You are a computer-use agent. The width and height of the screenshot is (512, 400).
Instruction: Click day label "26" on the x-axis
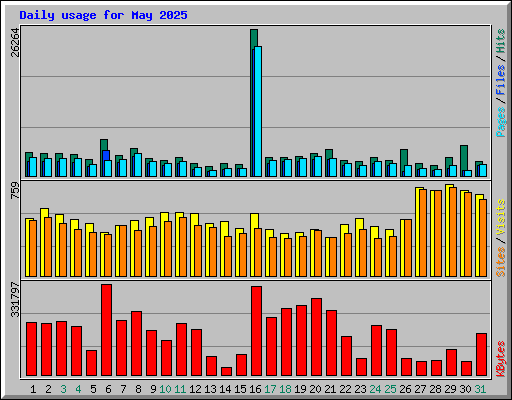[405, 389]
